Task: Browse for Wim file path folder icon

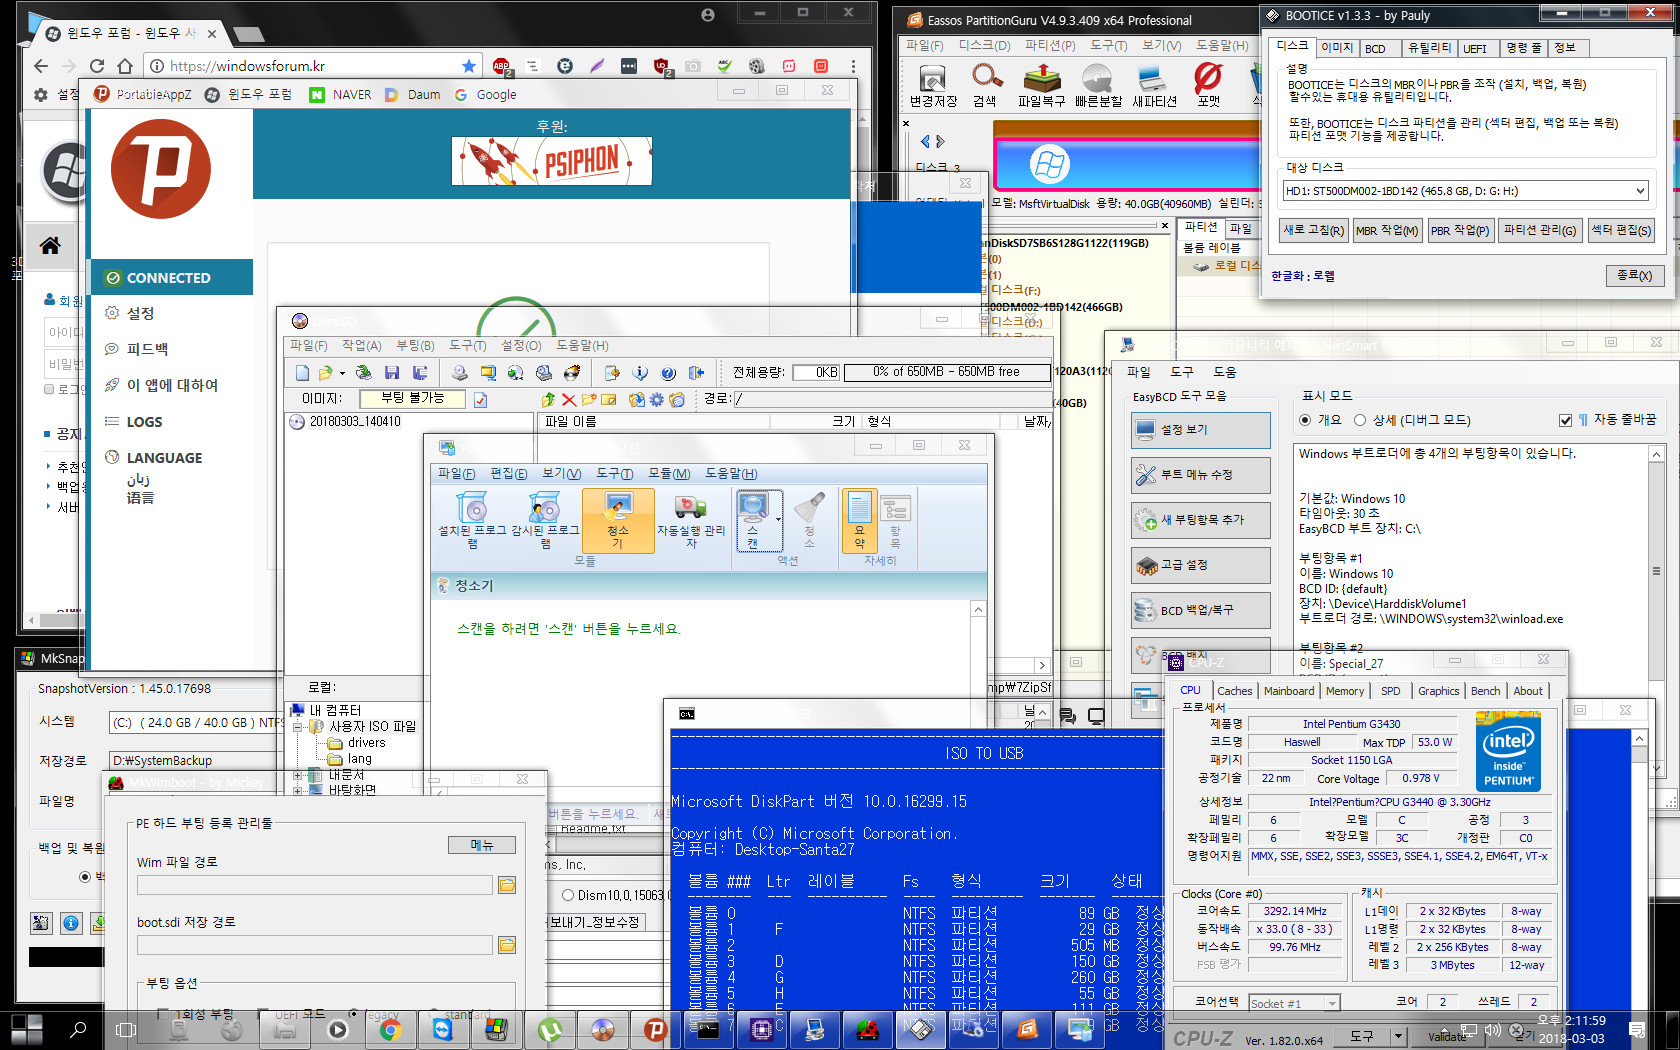Action: click(506, 885)
